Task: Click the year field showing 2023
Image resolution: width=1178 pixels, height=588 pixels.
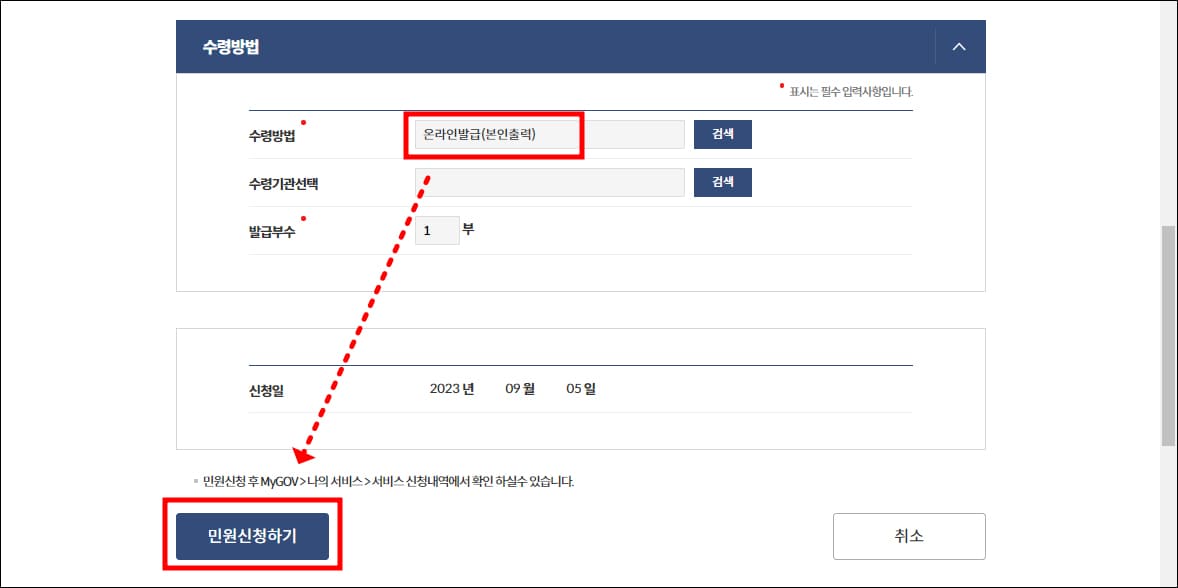Action: (447, 390)
